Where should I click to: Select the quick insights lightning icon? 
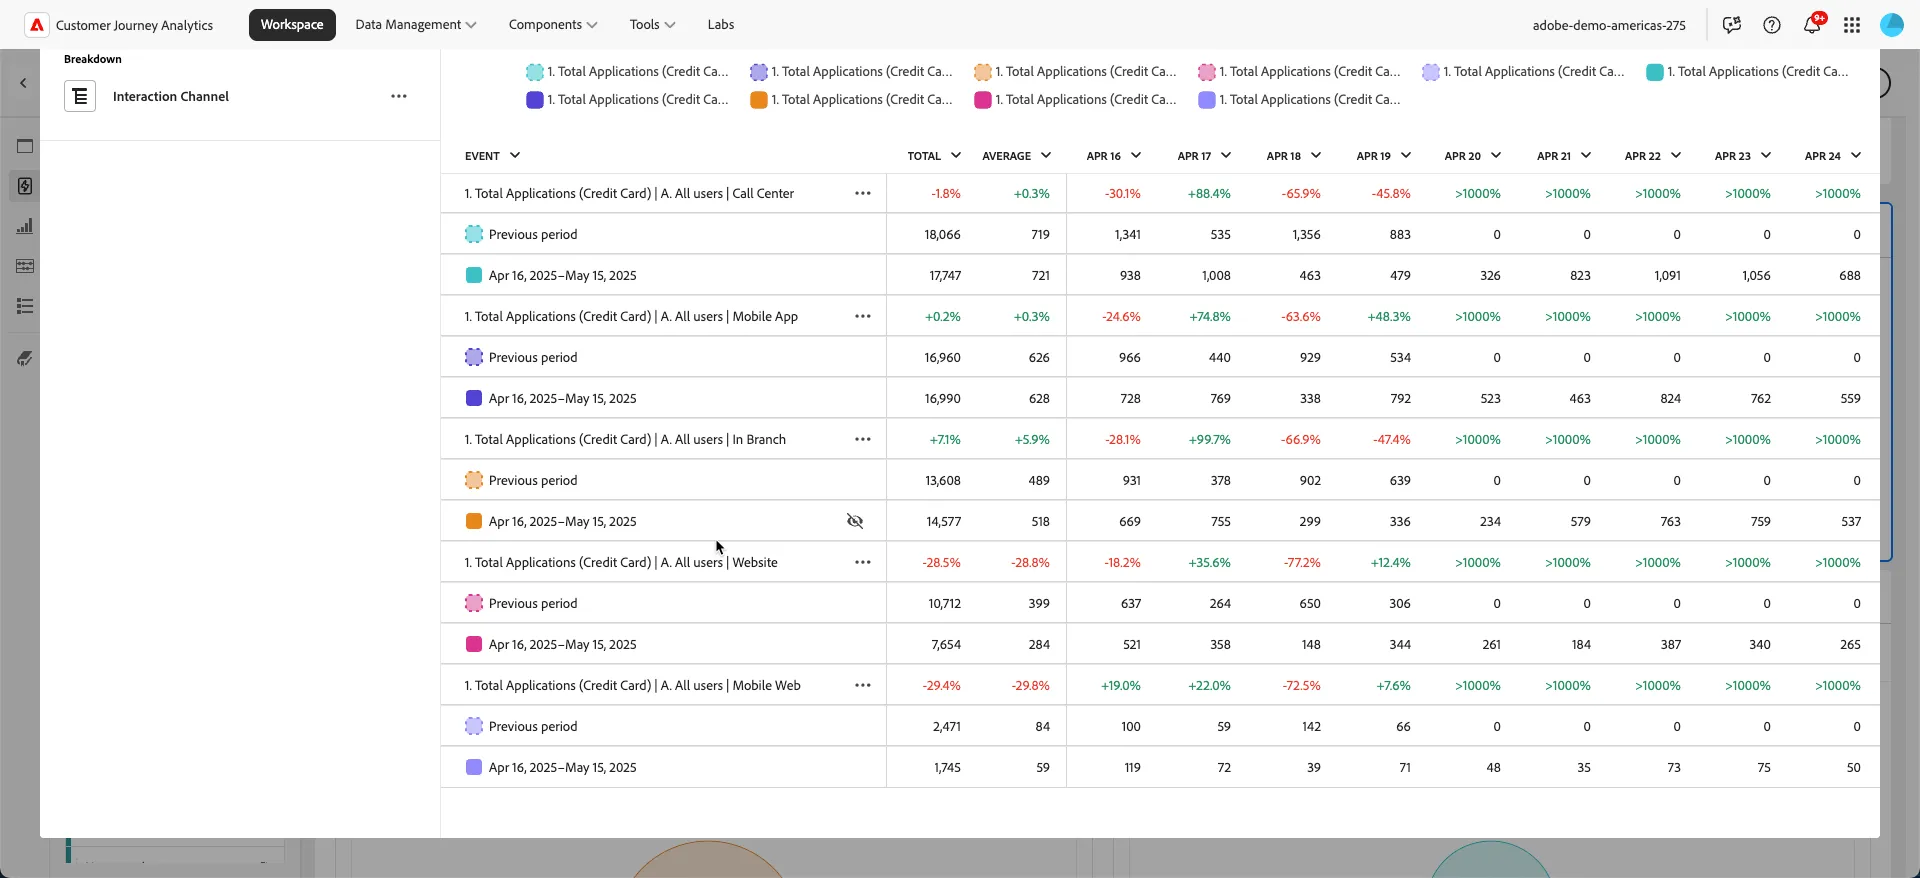click(25, 186)
